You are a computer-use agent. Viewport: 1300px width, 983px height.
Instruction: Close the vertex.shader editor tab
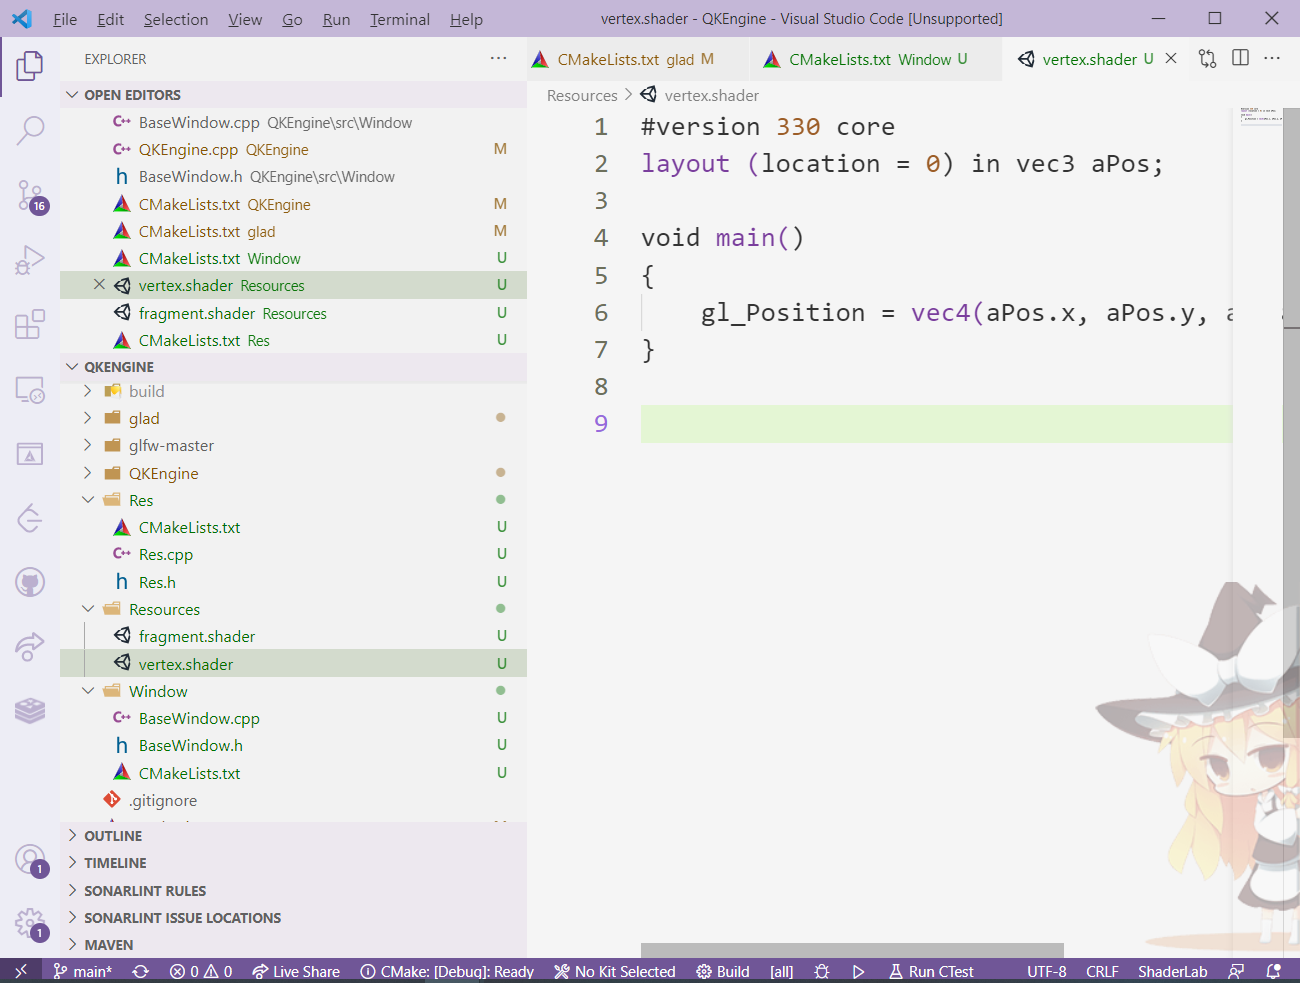1171,58
